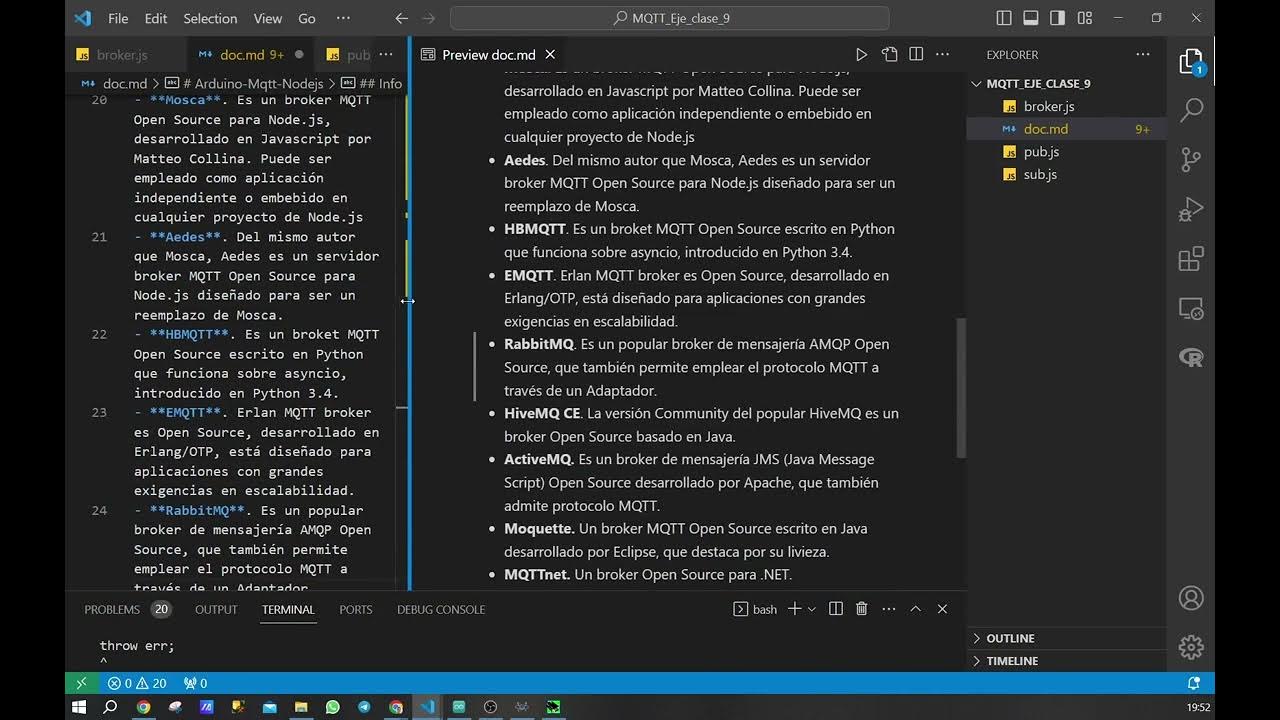Image resolution: width=1280 pixels, height=720 pixels.
Task: Open the Run and Debug view
Action: click(x=1191, y=209)
